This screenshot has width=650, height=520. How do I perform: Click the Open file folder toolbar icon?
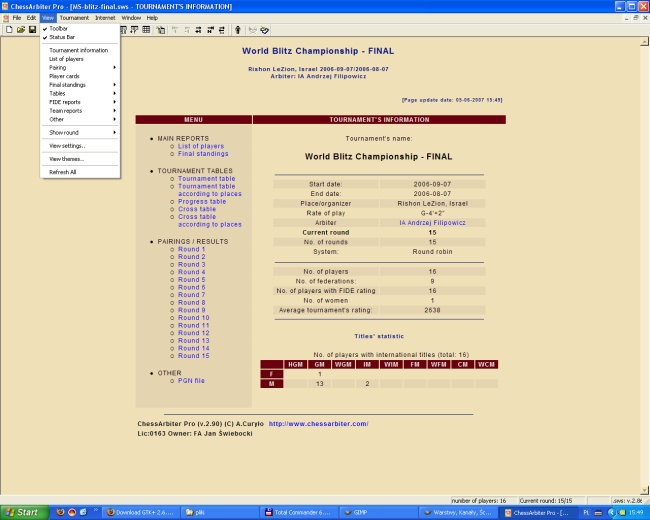21,29
